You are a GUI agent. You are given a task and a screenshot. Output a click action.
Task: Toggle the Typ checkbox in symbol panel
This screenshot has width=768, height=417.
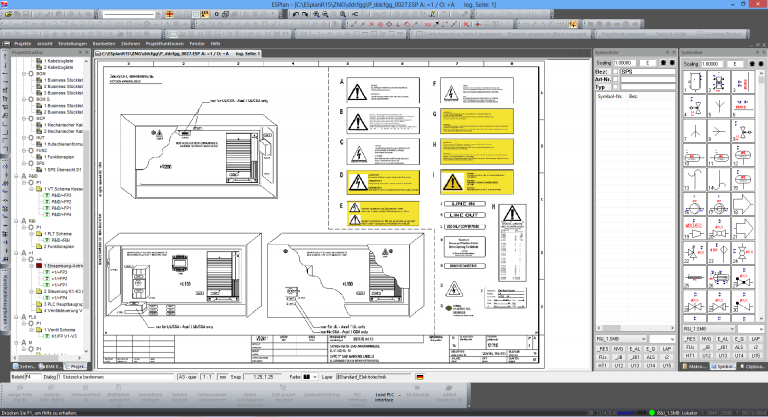tap(617, 88)
